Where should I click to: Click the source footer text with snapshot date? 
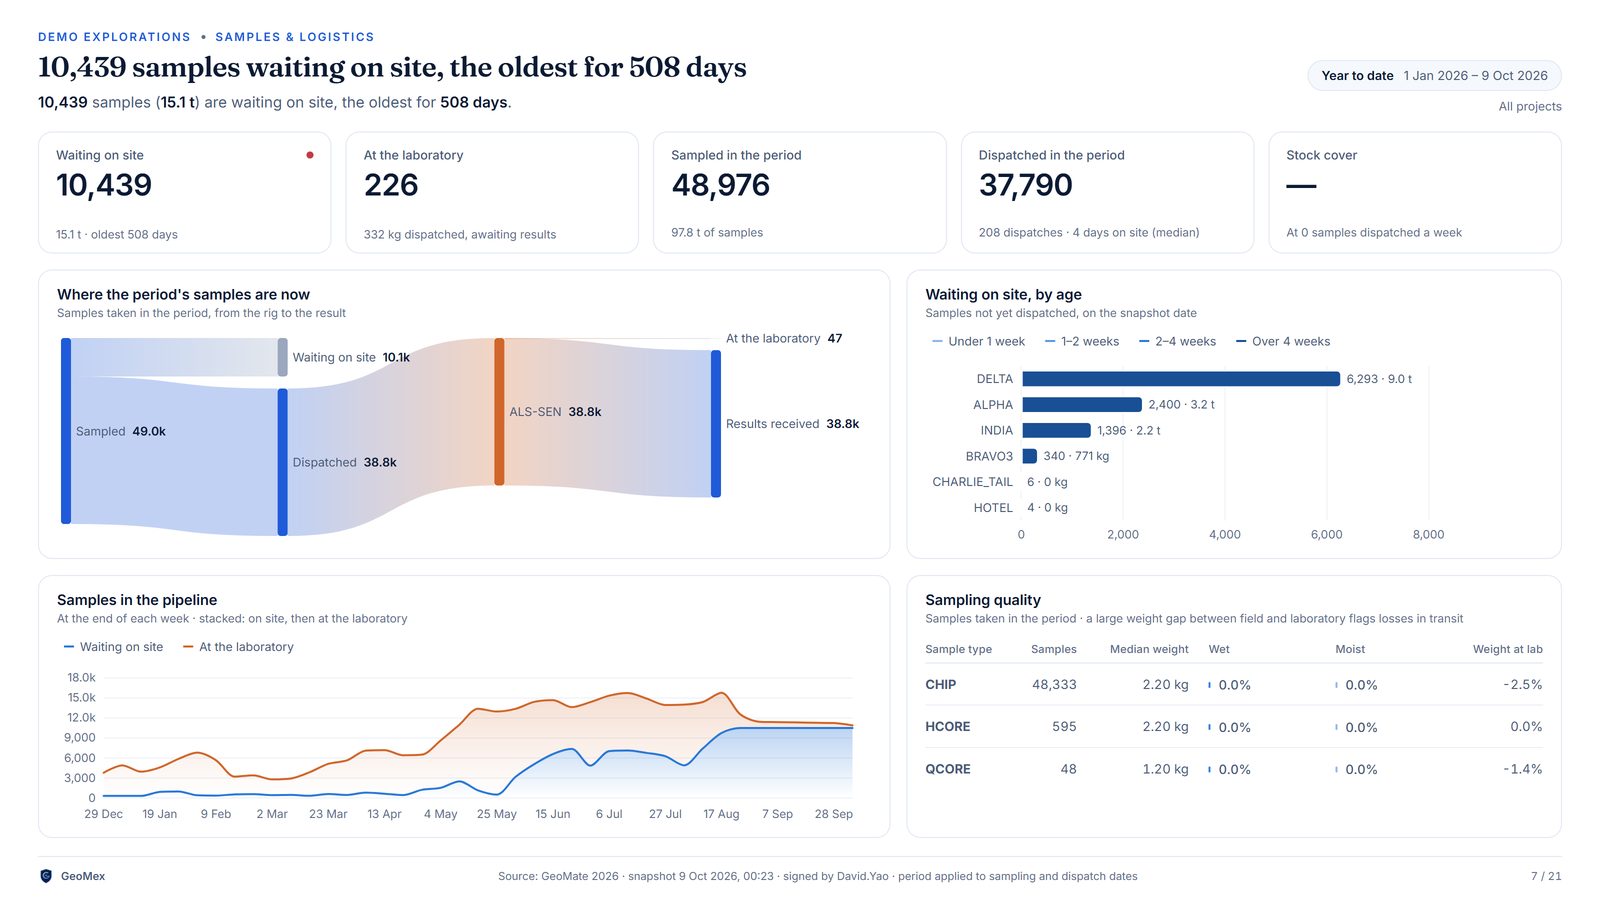[x=817, y=876]
